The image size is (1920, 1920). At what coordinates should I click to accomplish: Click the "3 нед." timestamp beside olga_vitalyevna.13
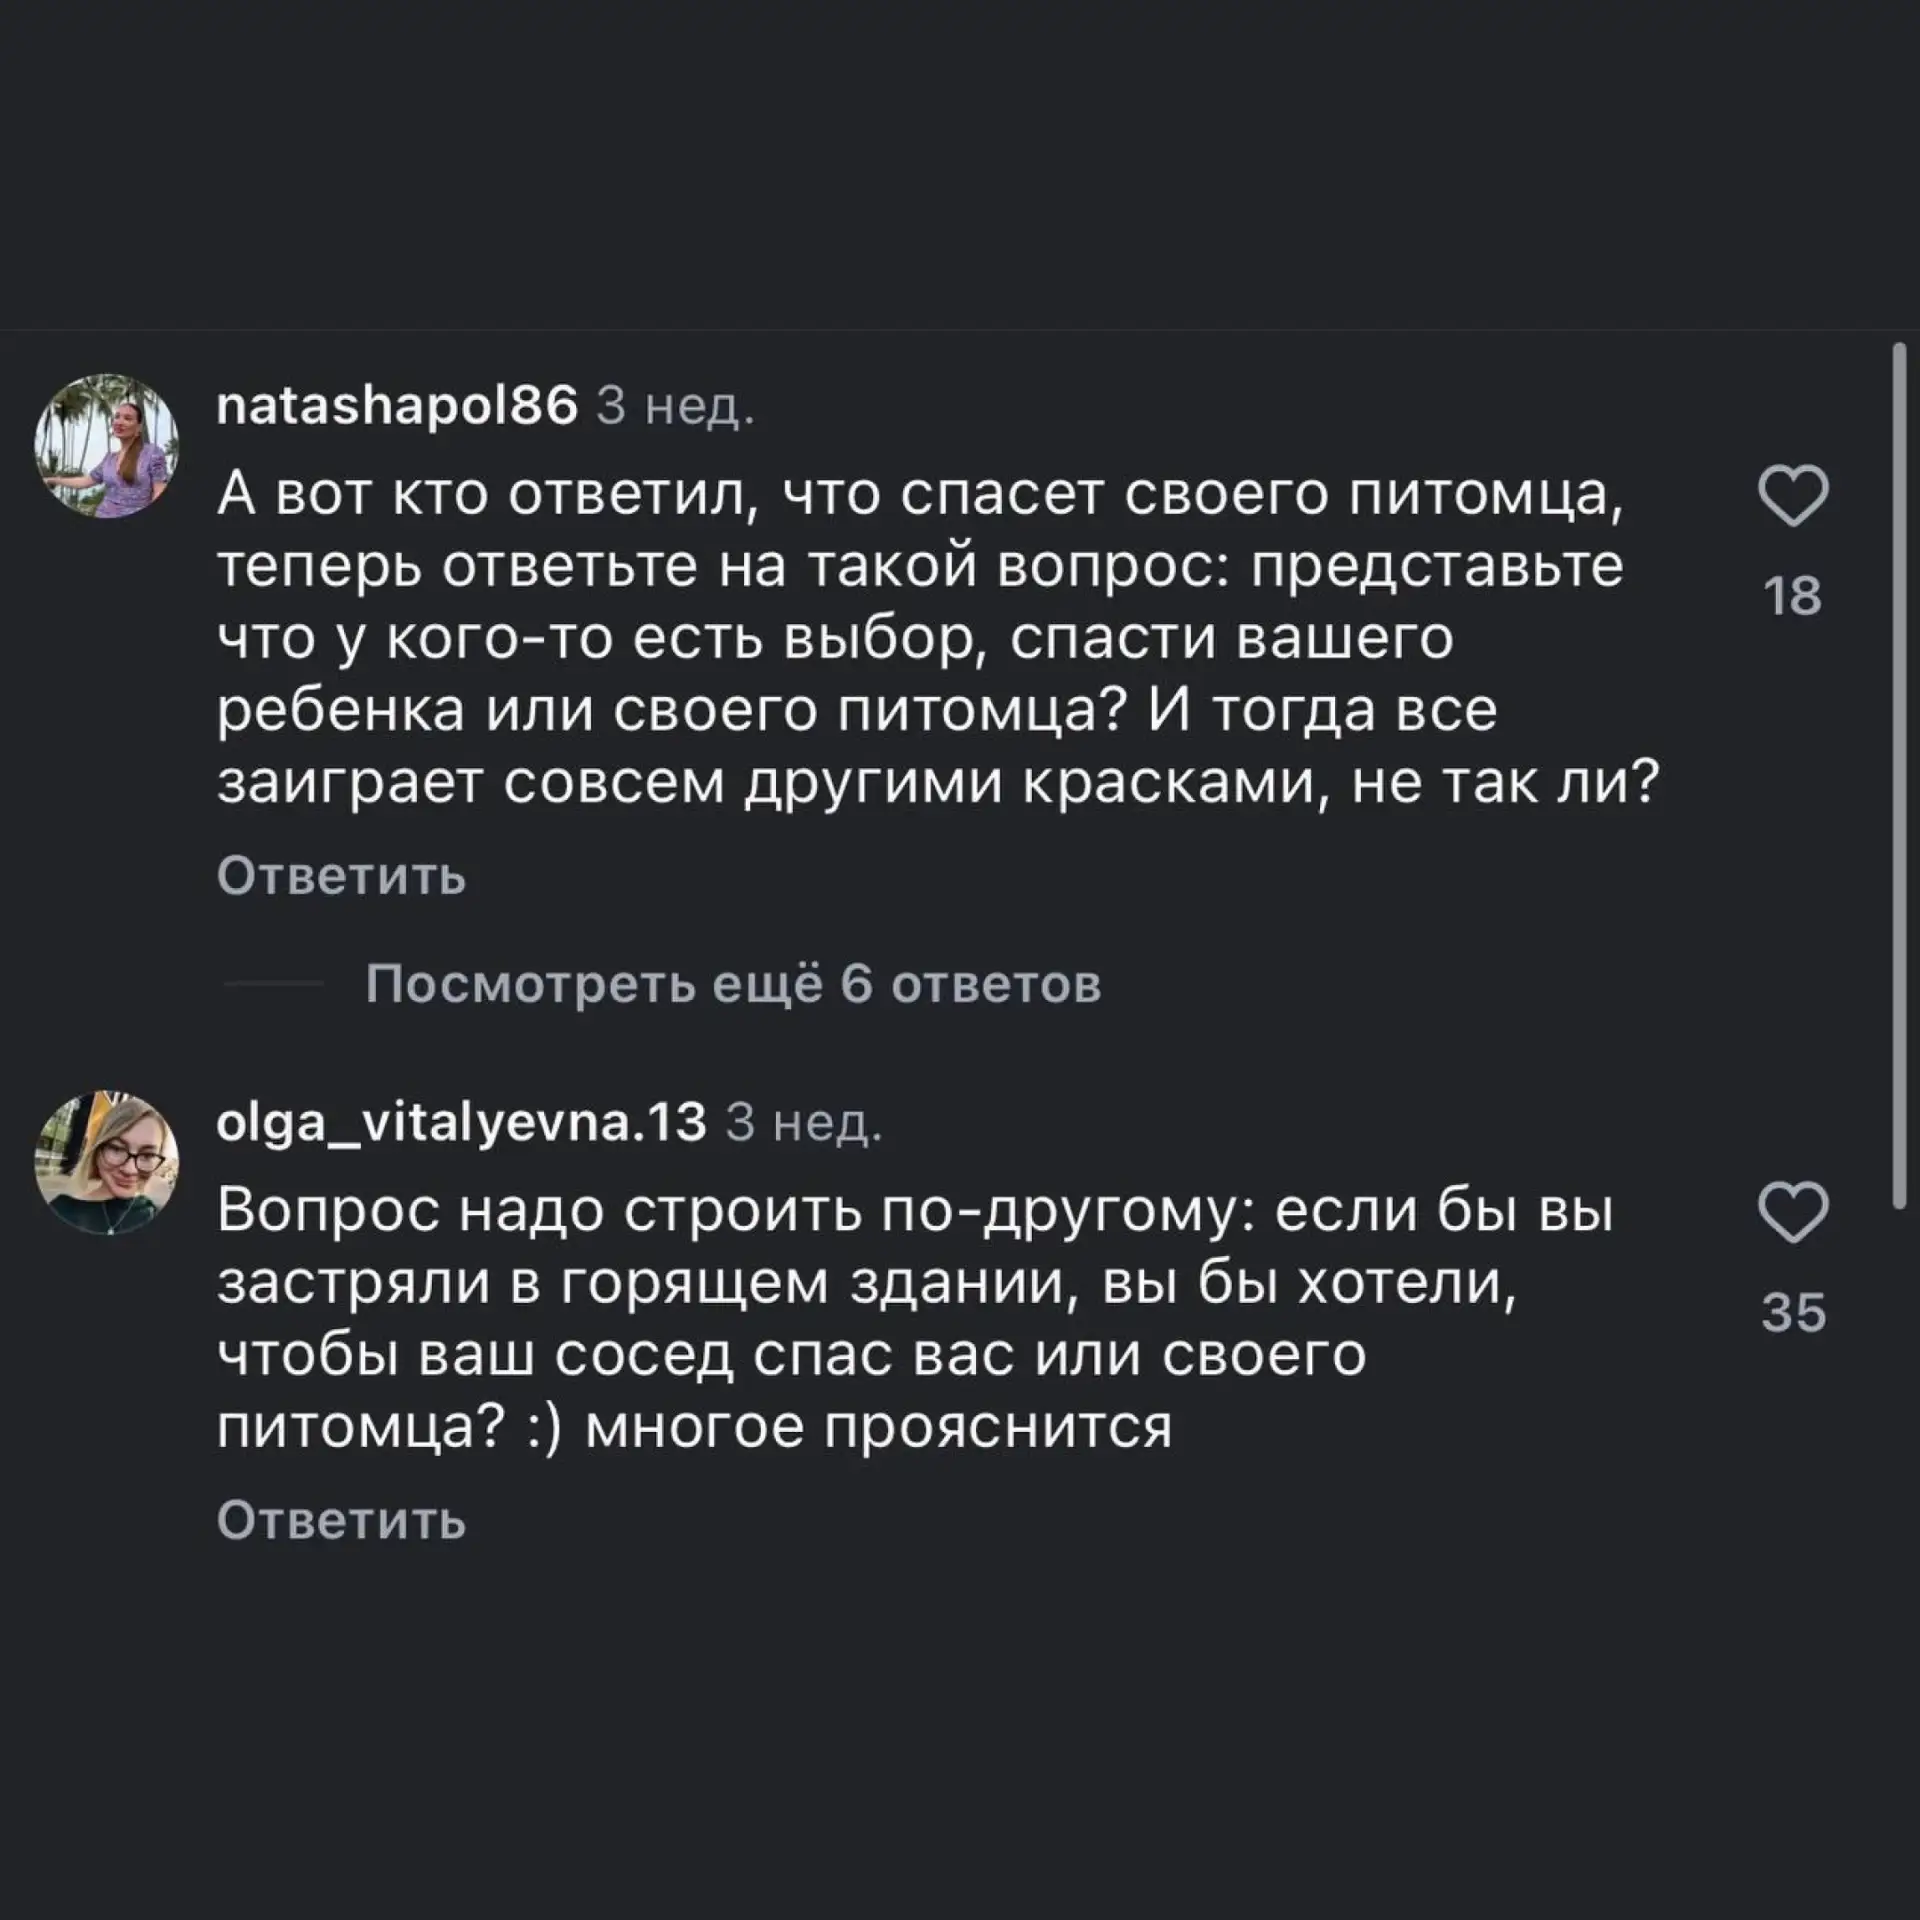tap(803, 1123)
